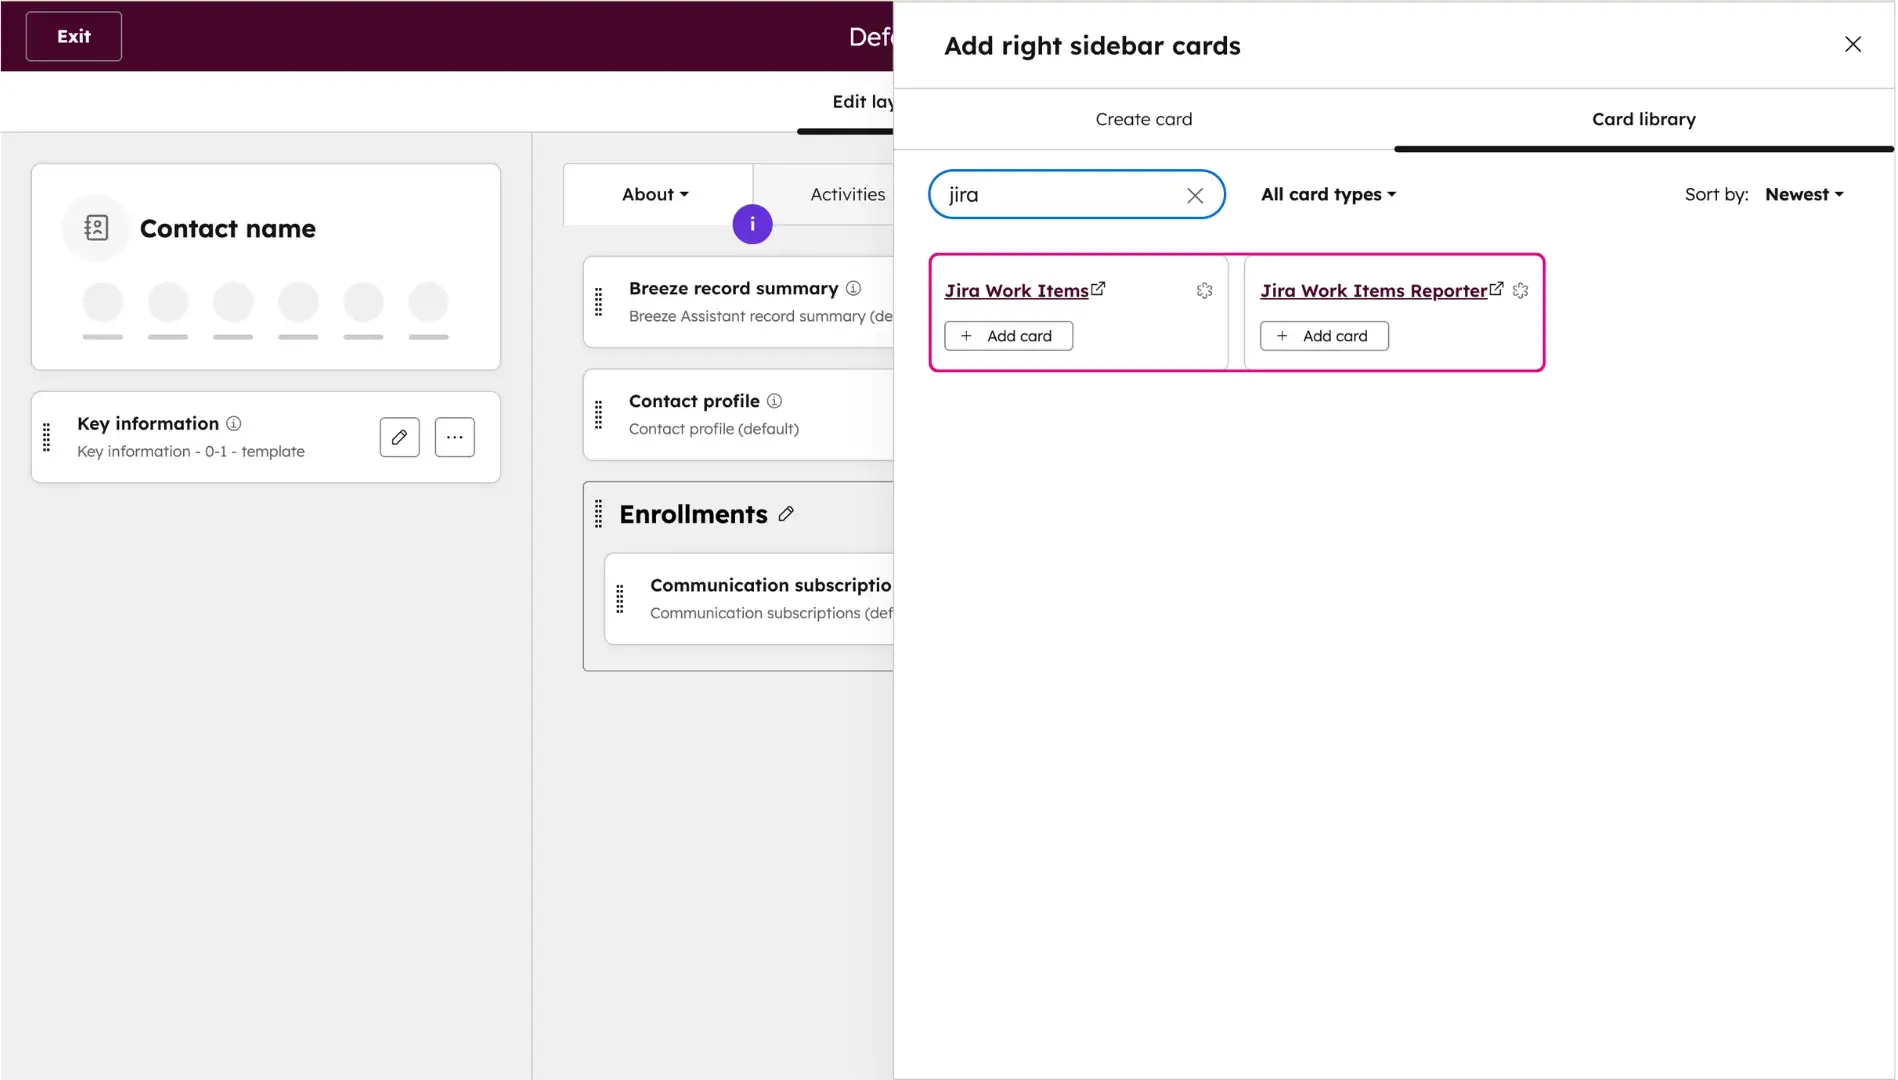The width and height of the screenshot is (1898, 1080).
Task: Open the Activities tab
Action: click(847, 194)
